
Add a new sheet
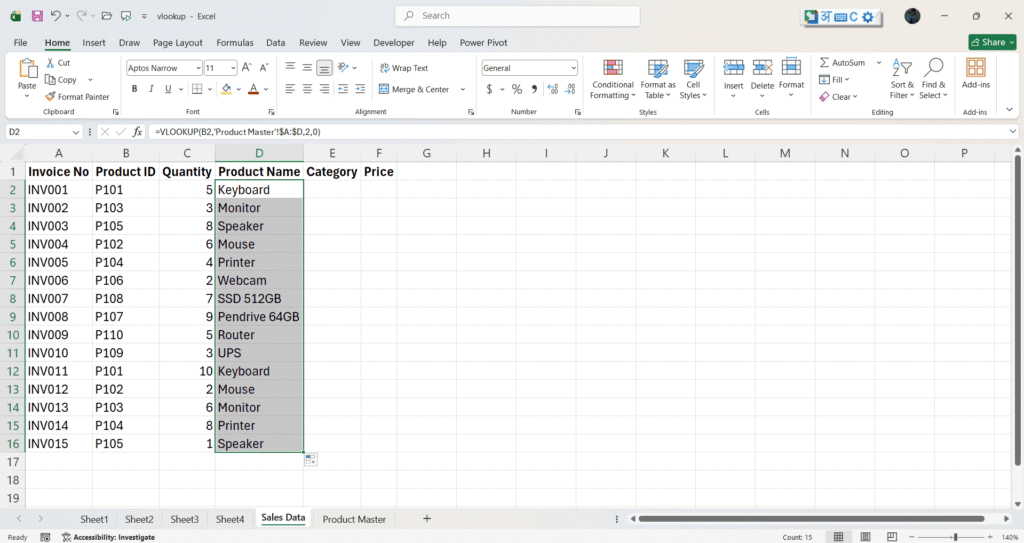[x=426, y=518]
